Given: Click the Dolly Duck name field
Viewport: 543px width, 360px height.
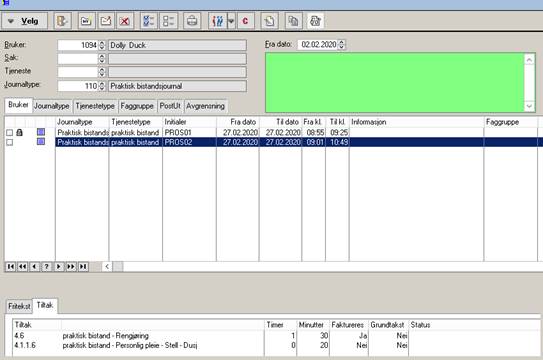Looking at the screenshot, I should click(x=177, y=45).
